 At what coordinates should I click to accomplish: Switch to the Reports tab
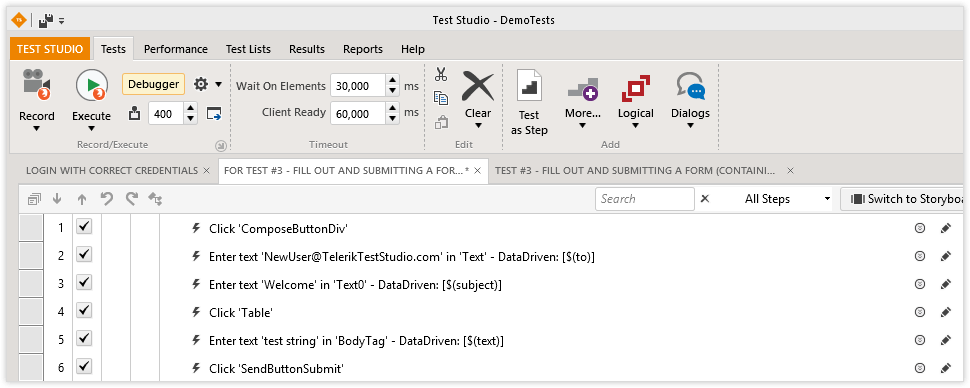pos(363,49)
